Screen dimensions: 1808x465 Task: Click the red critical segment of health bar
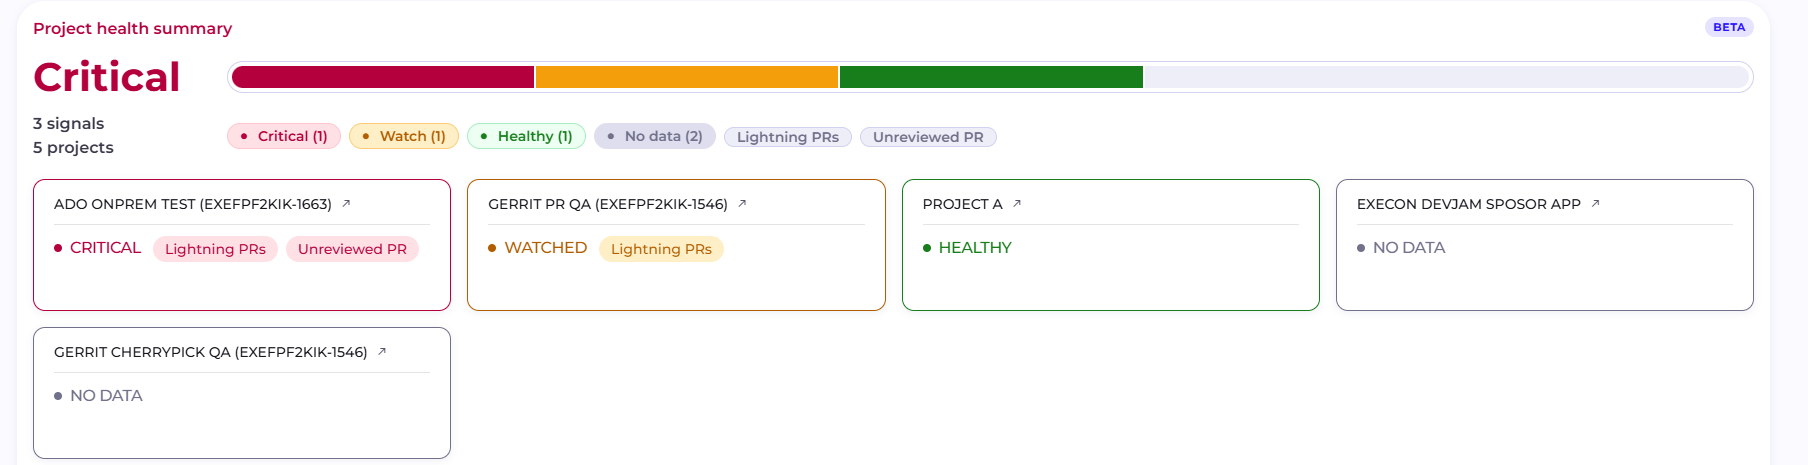tap(383, 77)
